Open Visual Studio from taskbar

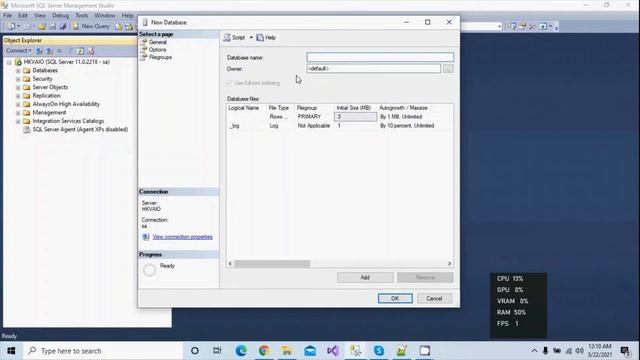(333, 351)
